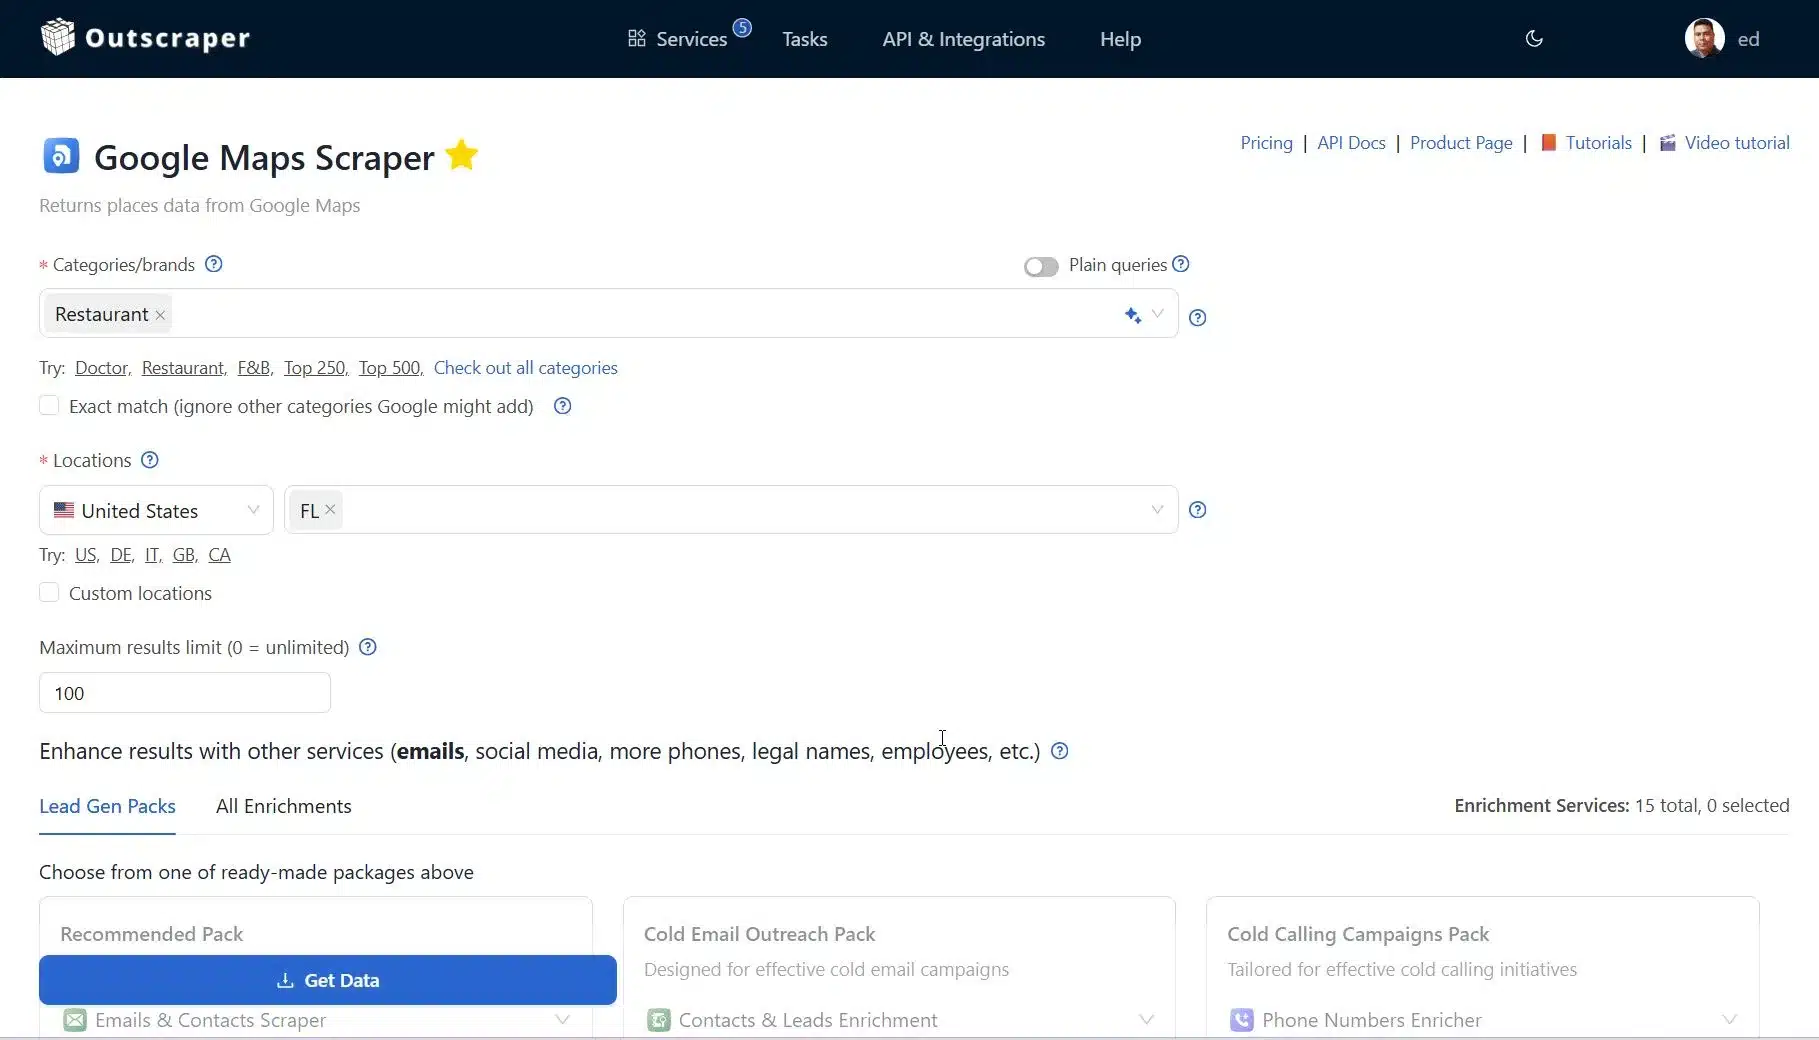Image resolution: width=1819 pixels, height=1040 pixels.
Task: Open the United States country dropdown
Action: click(156, 510)
